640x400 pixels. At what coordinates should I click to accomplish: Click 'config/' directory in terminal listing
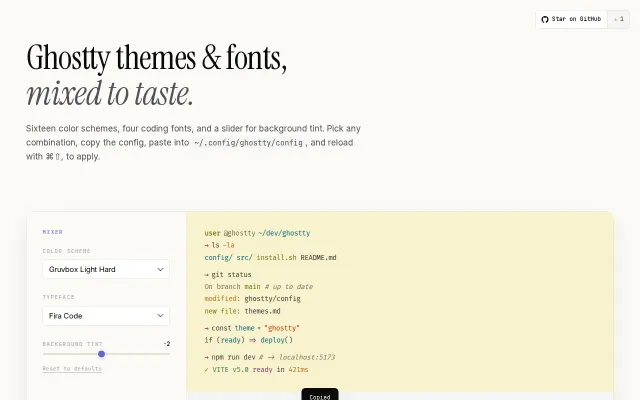point(218,258)
